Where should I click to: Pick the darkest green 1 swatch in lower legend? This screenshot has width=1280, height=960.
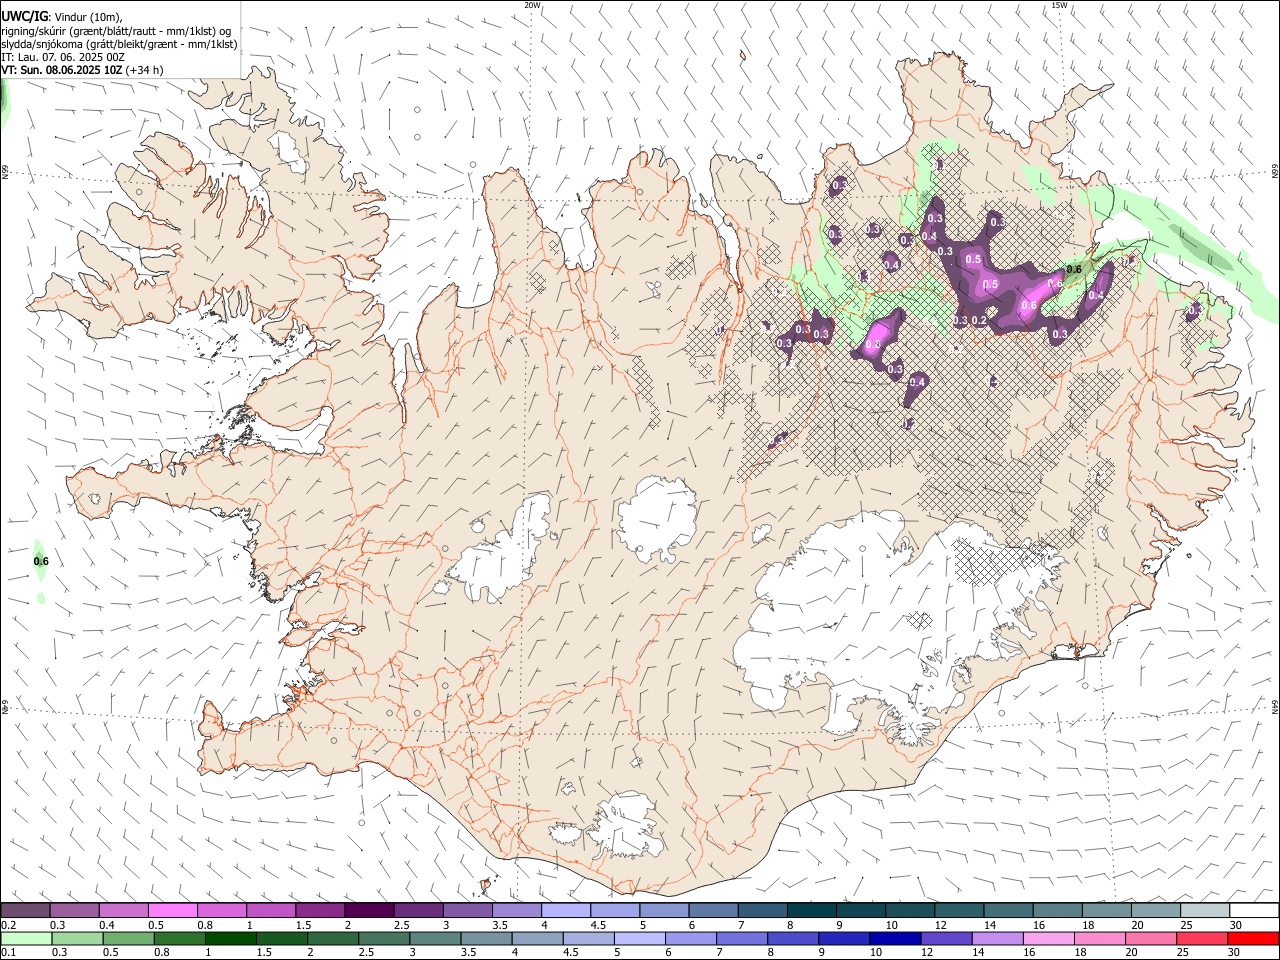pyautogui.click(x=230, y=939)
